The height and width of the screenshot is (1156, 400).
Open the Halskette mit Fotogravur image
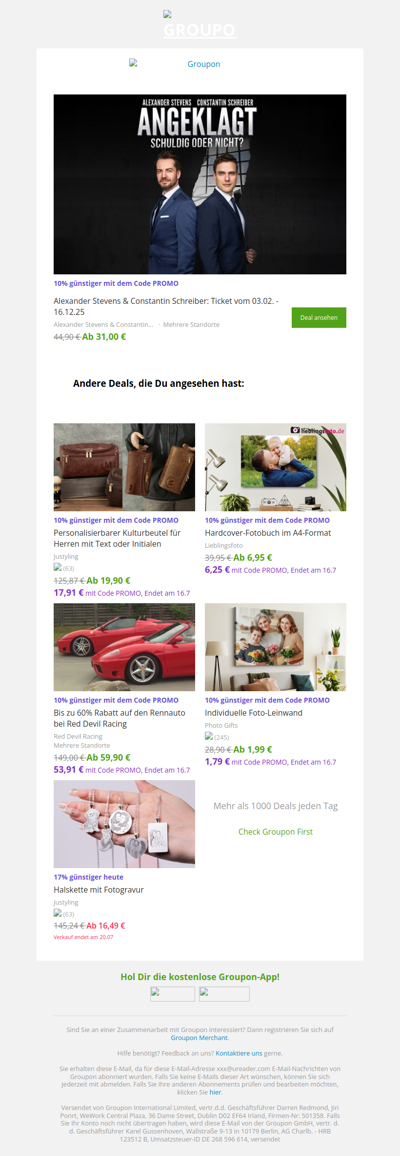(124, 824)
